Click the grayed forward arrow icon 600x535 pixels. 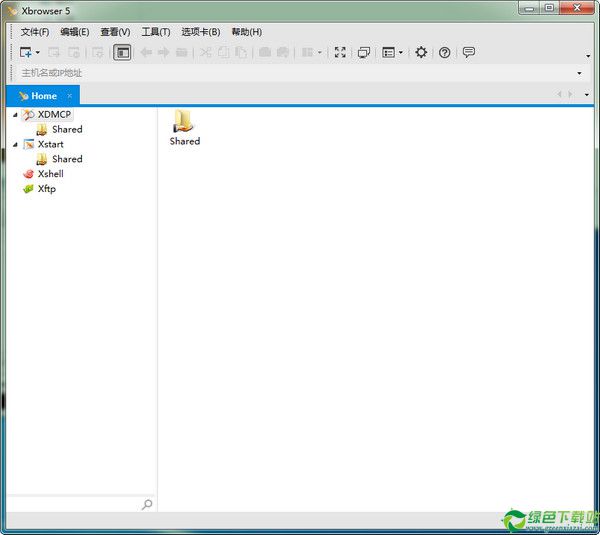coord(164,52)
